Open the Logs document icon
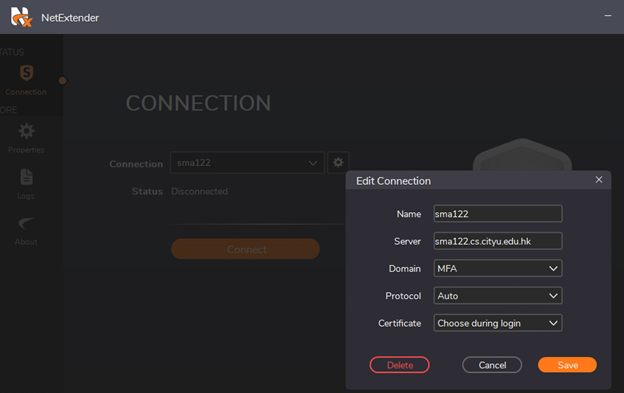The image size is (624, 393). (x=26, y=177)
